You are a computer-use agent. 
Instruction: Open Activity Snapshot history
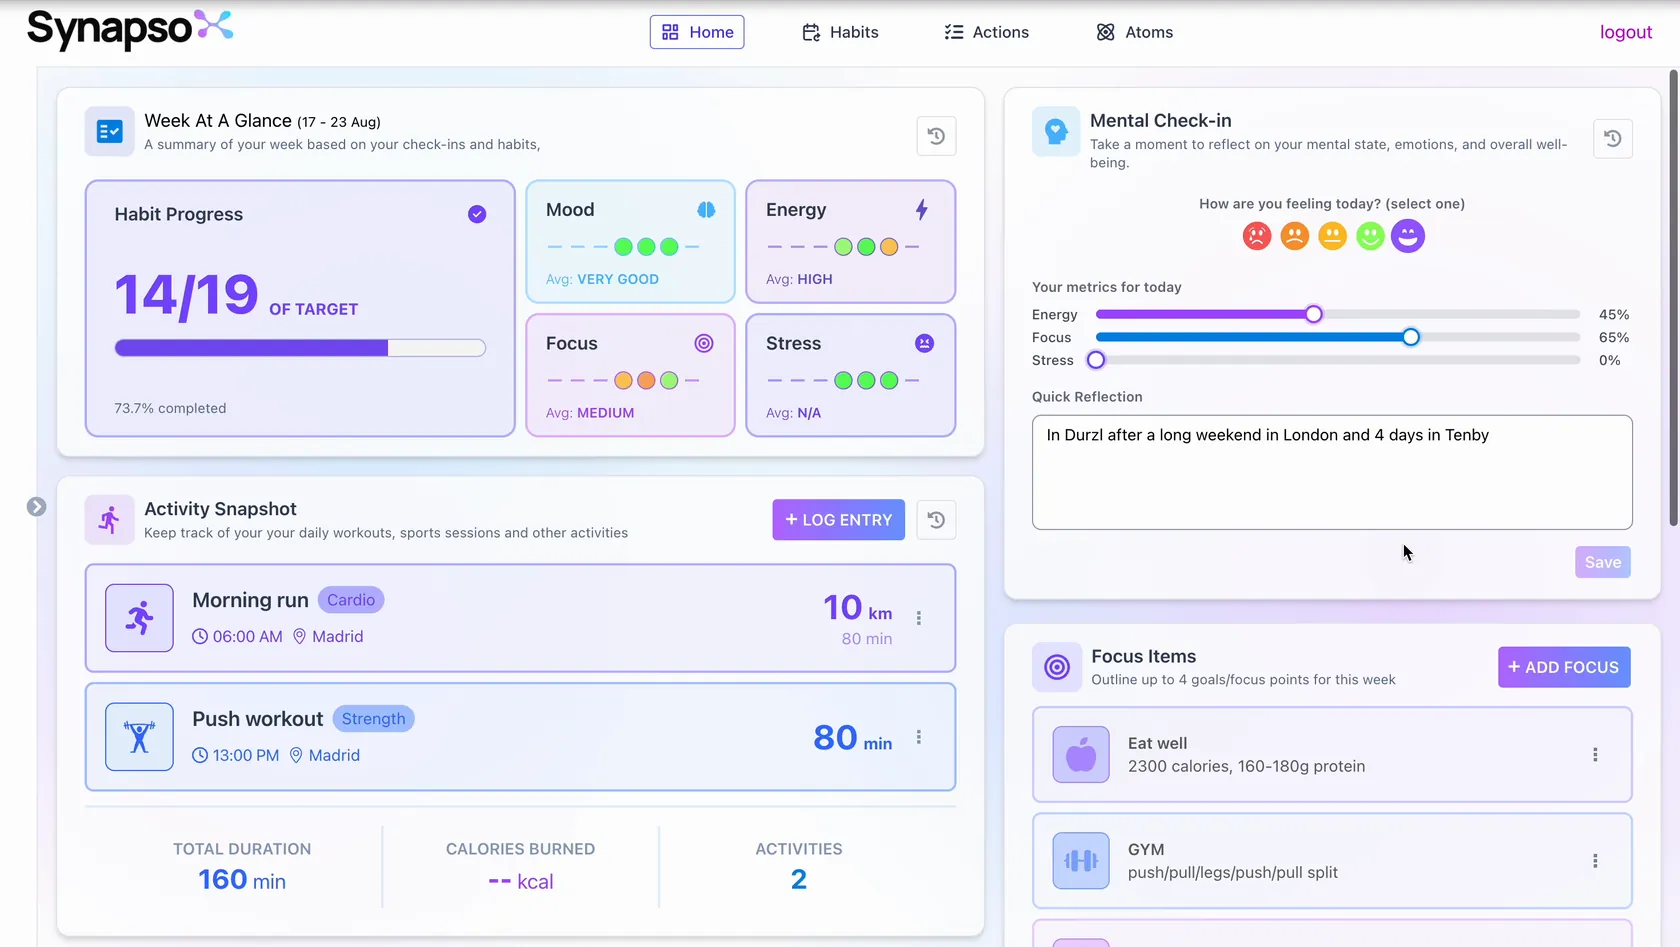[x=936, y=520]
